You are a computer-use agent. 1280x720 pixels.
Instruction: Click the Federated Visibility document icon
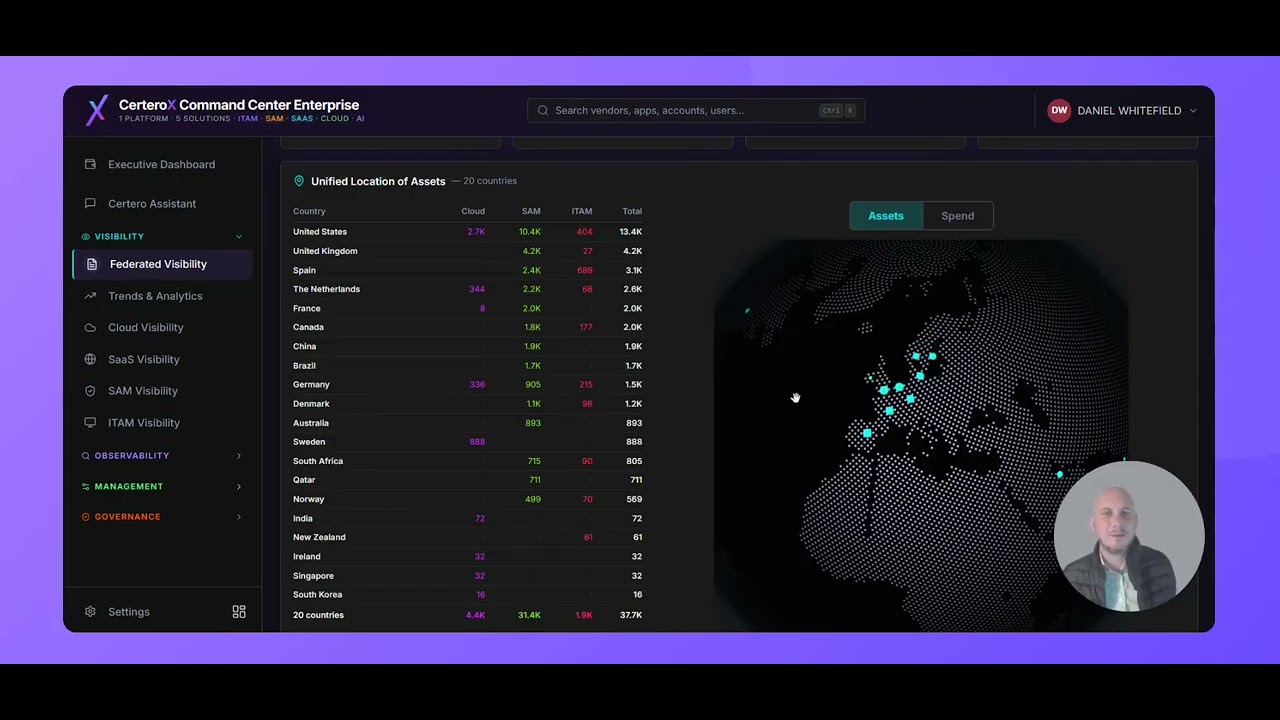coord(92,264)
